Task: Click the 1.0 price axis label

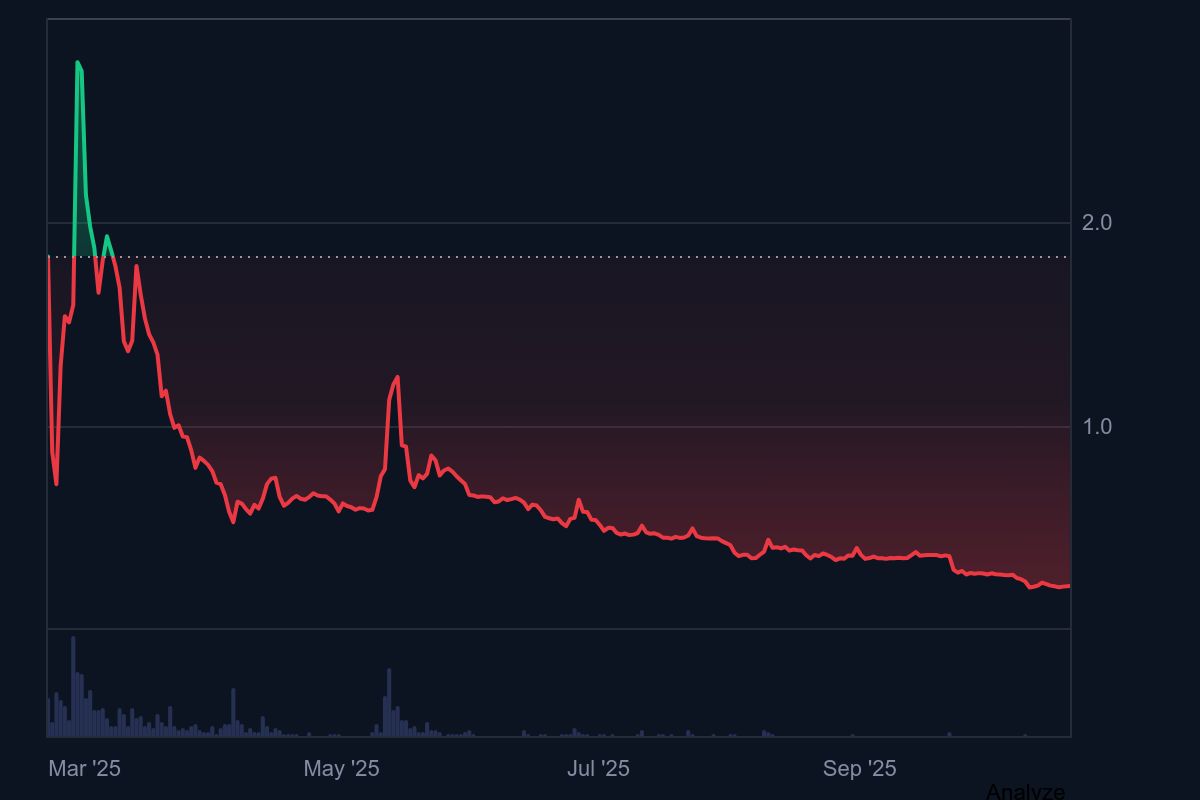Action: coord(1097,427)
